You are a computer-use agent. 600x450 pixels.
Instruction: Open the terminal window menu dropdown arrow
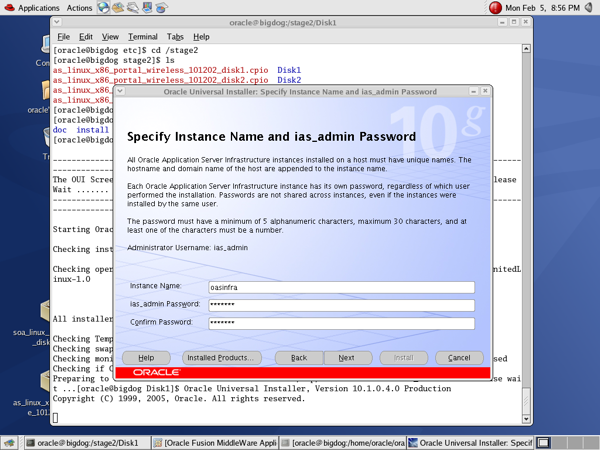point(57,22)
